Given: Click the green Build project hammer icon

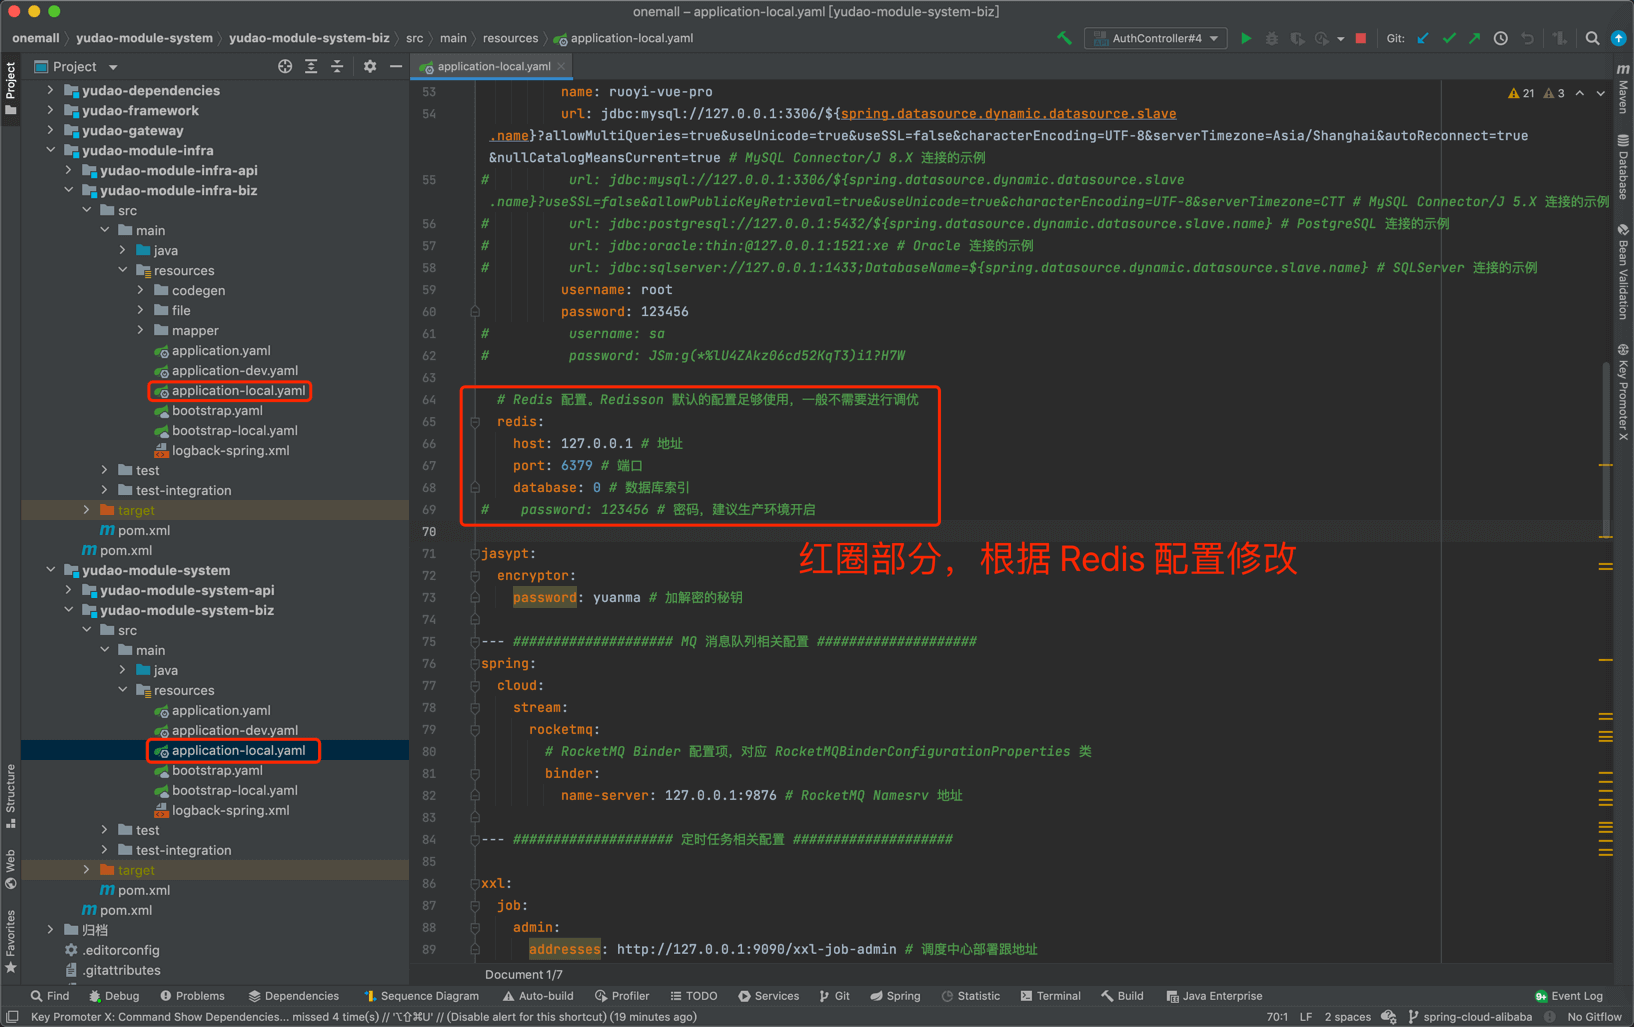Looking at the screenshot, I should pos(1064,38).
